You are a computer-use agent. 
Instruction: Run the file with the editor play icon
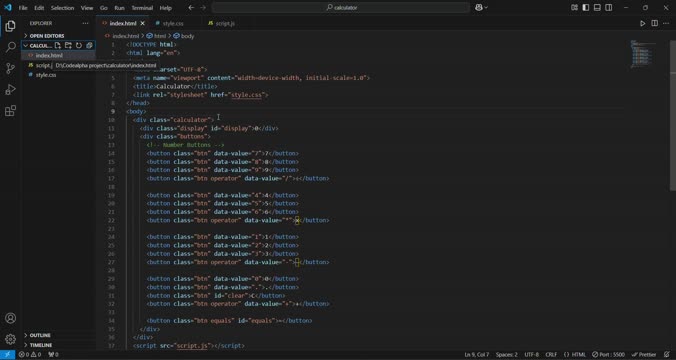(x=642, y=23)
